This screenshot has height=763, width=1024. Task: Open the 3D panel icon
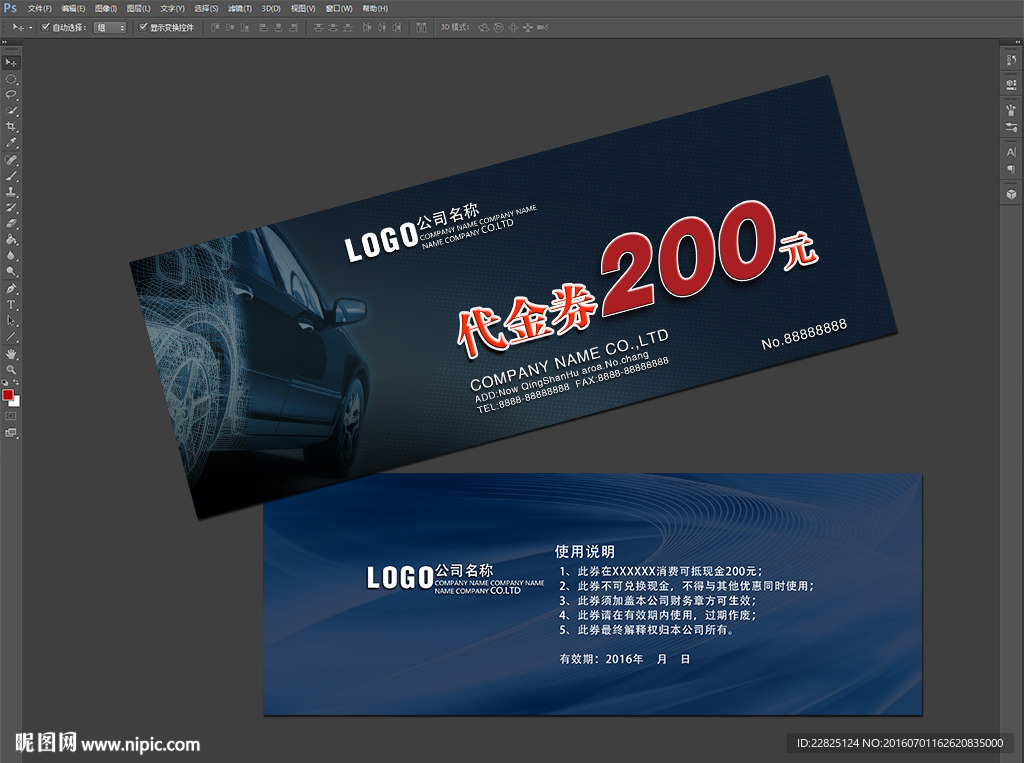pyautogui.click(x=1011, y=194)
